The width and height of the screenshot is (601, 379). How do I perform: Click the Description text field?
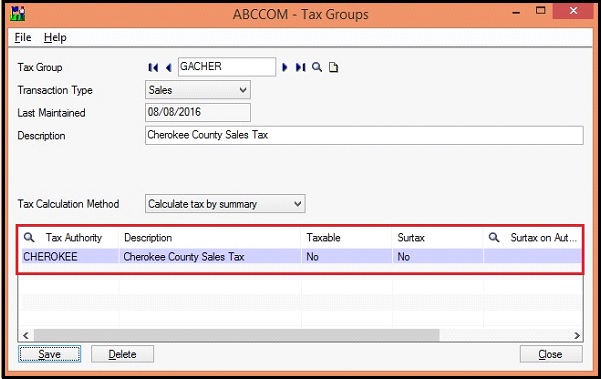pyautogui.click(x=364, y=135)
